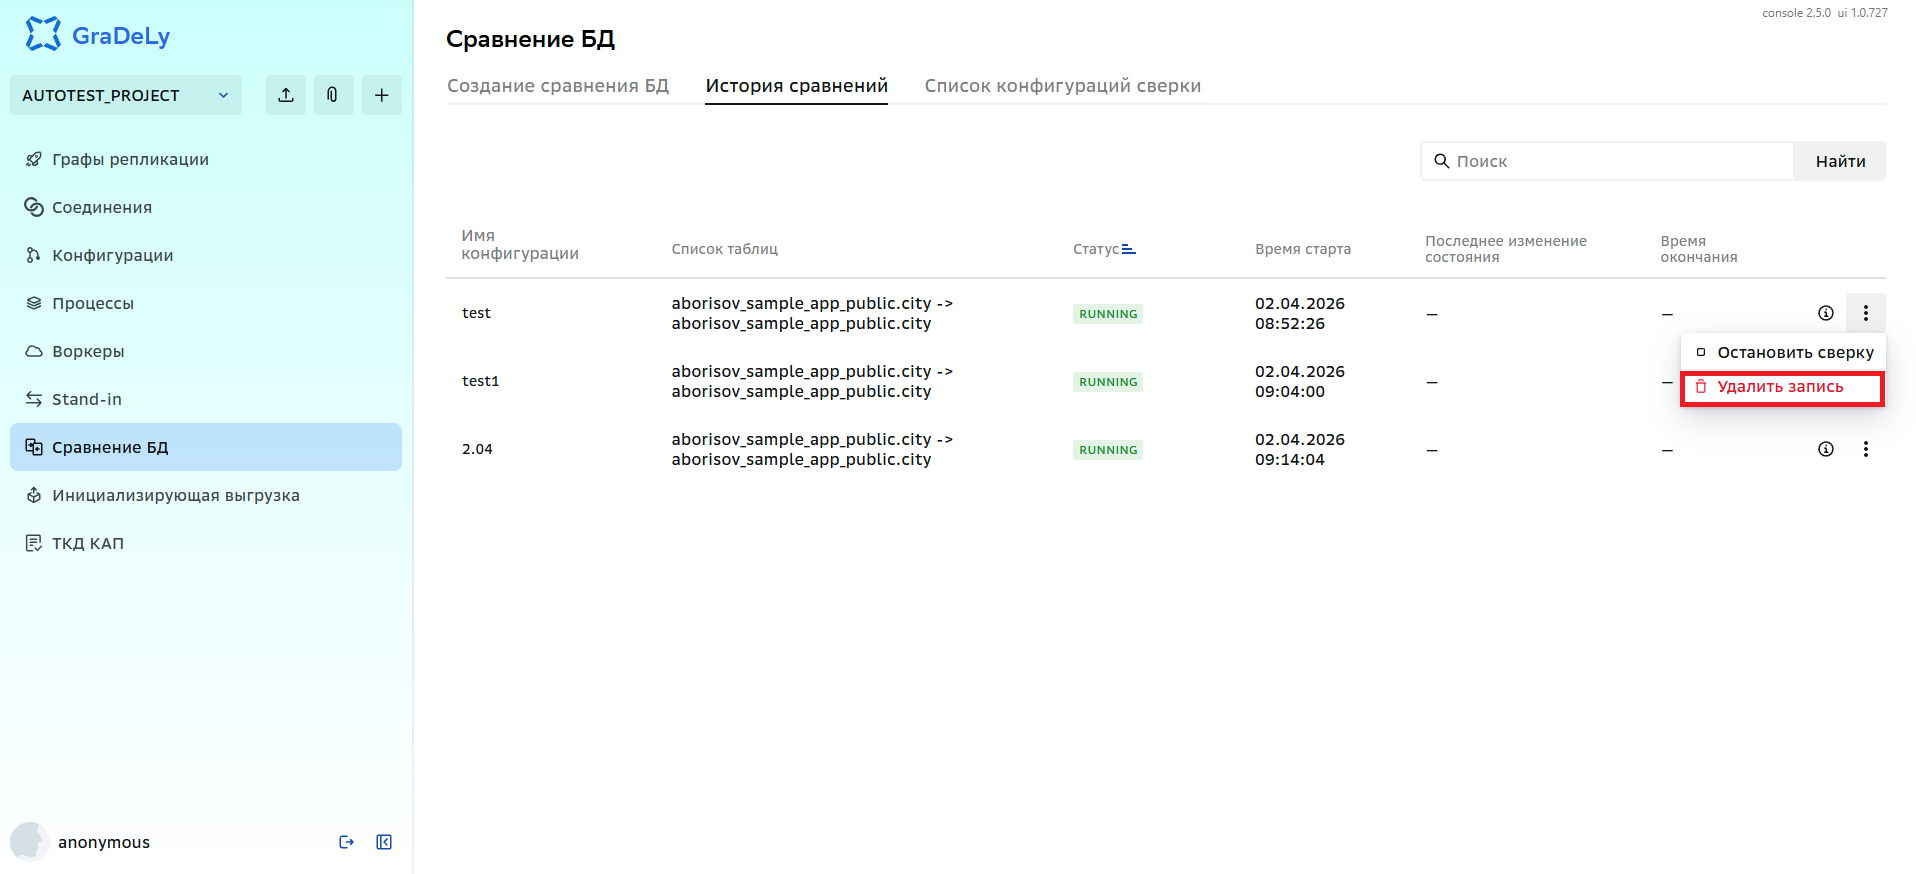Open three-dots menu for 2.04 row

point(1866,449)
